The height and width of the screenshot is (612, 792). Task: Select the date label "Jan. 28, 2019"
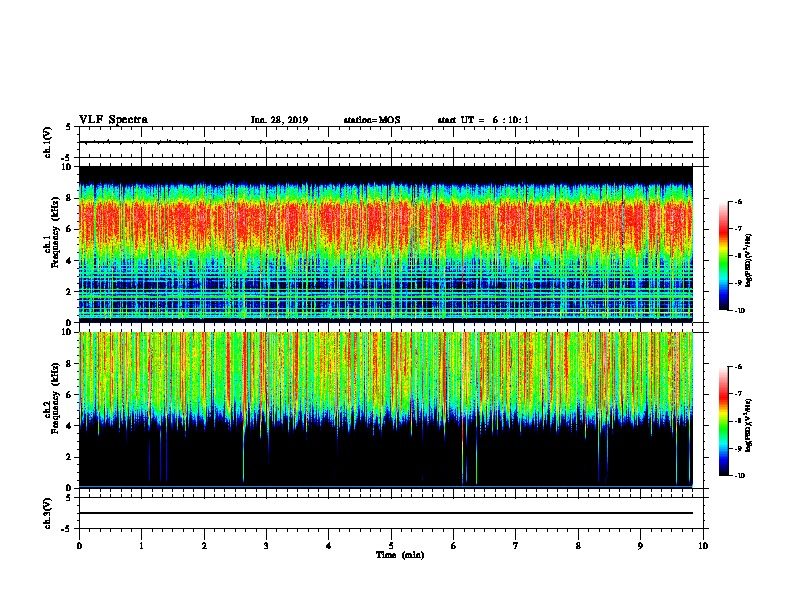pos(279,120)
